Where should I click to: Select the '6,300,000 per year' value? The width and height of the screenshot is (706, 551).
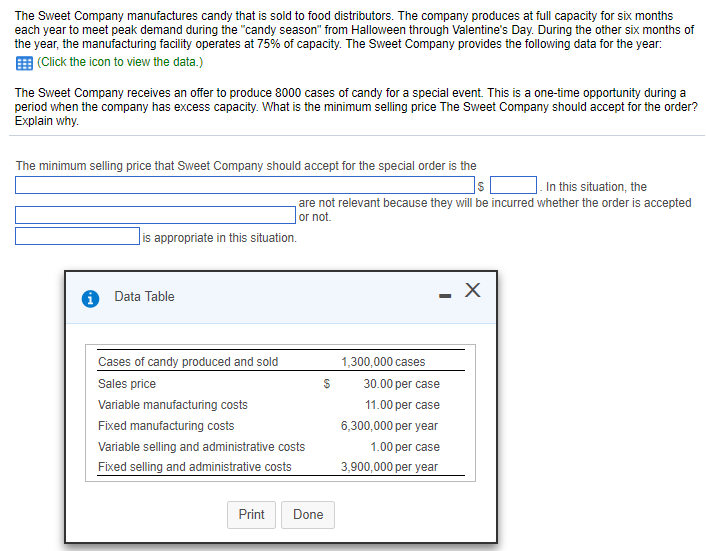click(x=389, y=425)
